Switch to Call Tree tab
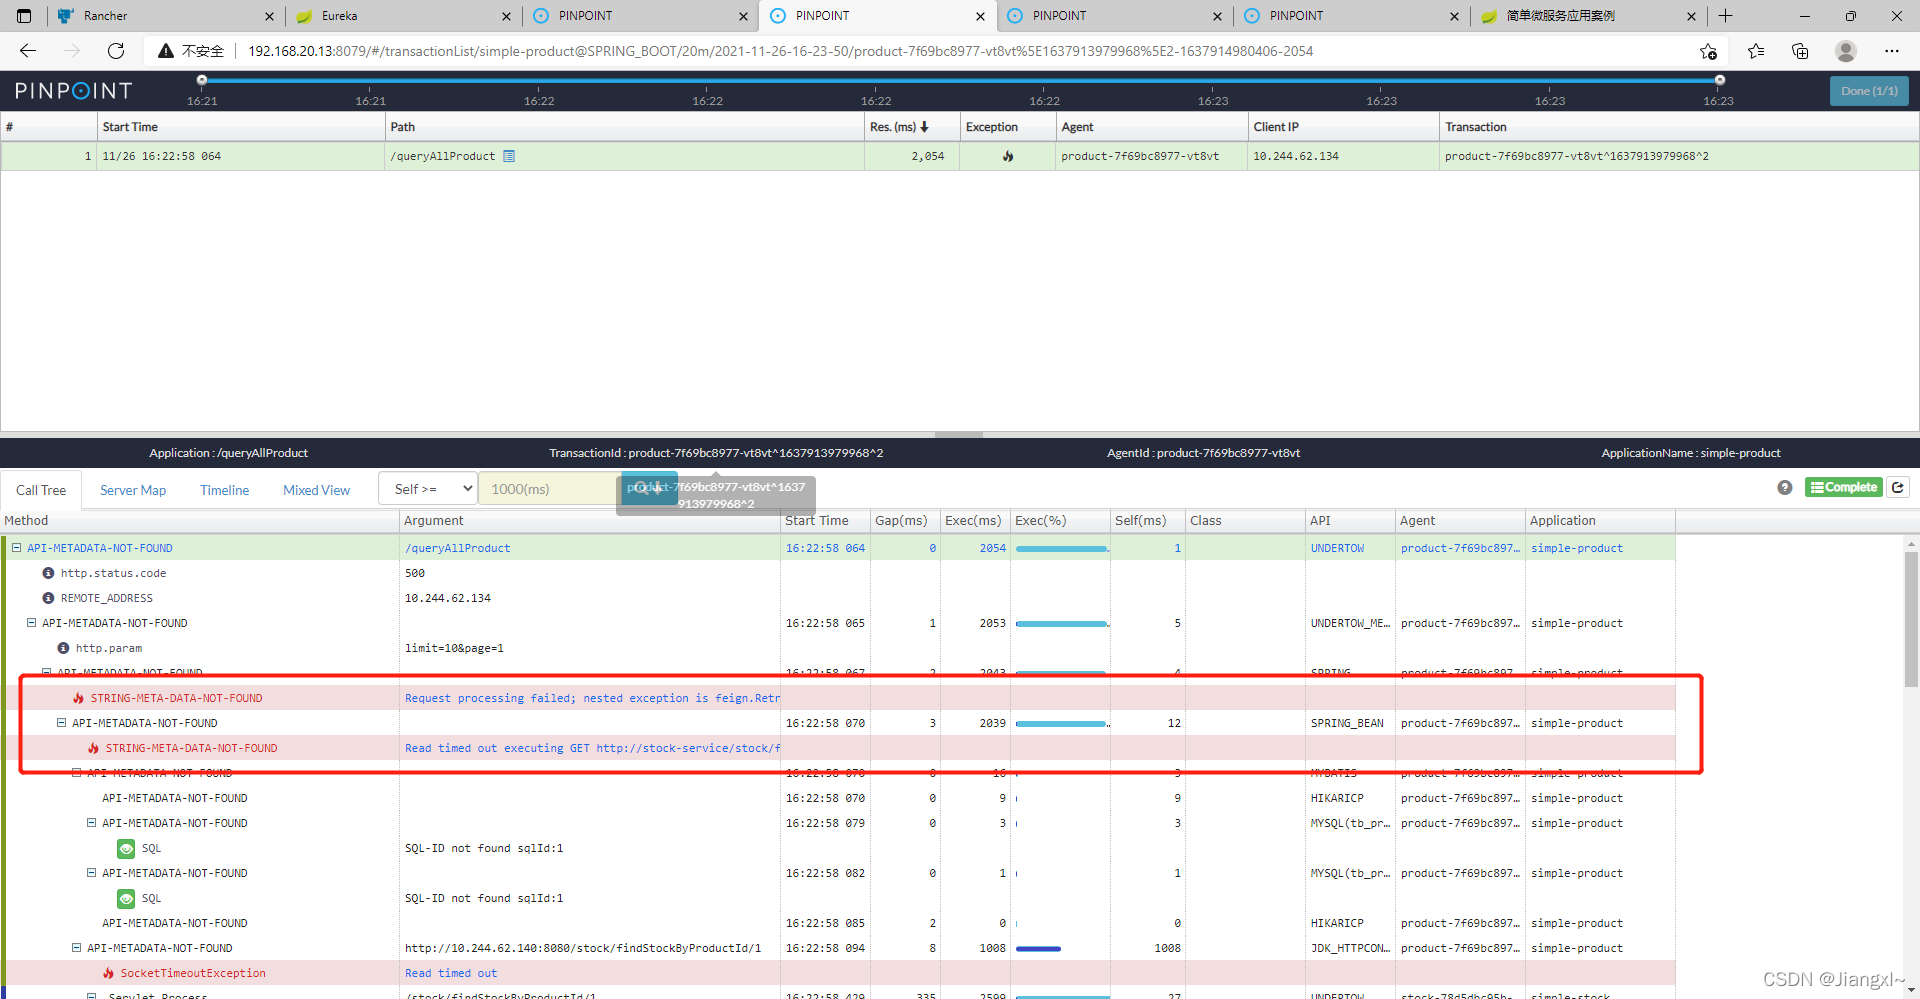The image size is (1920, 999). pos(41,490)
